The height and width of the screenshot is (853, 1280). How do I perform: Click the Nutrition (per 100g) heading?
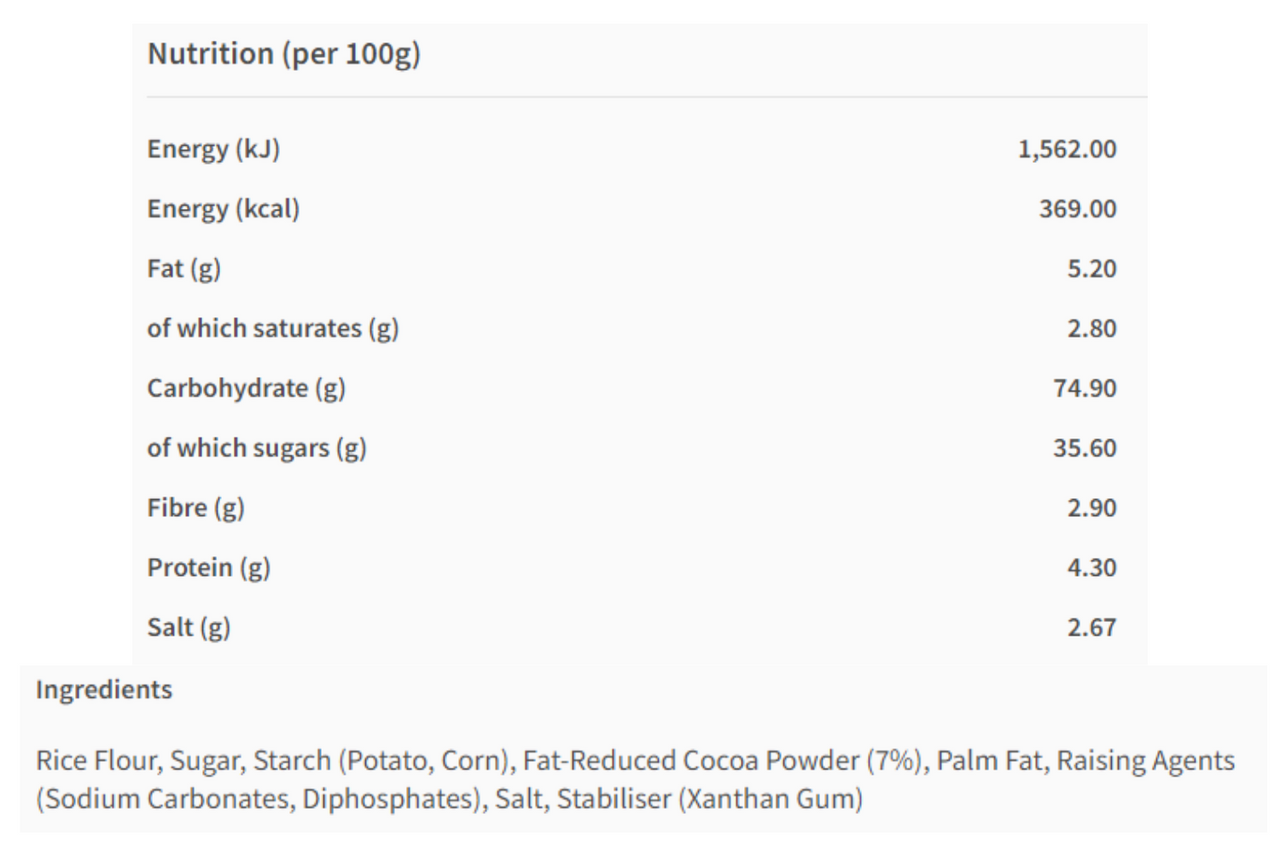point(284,56)
